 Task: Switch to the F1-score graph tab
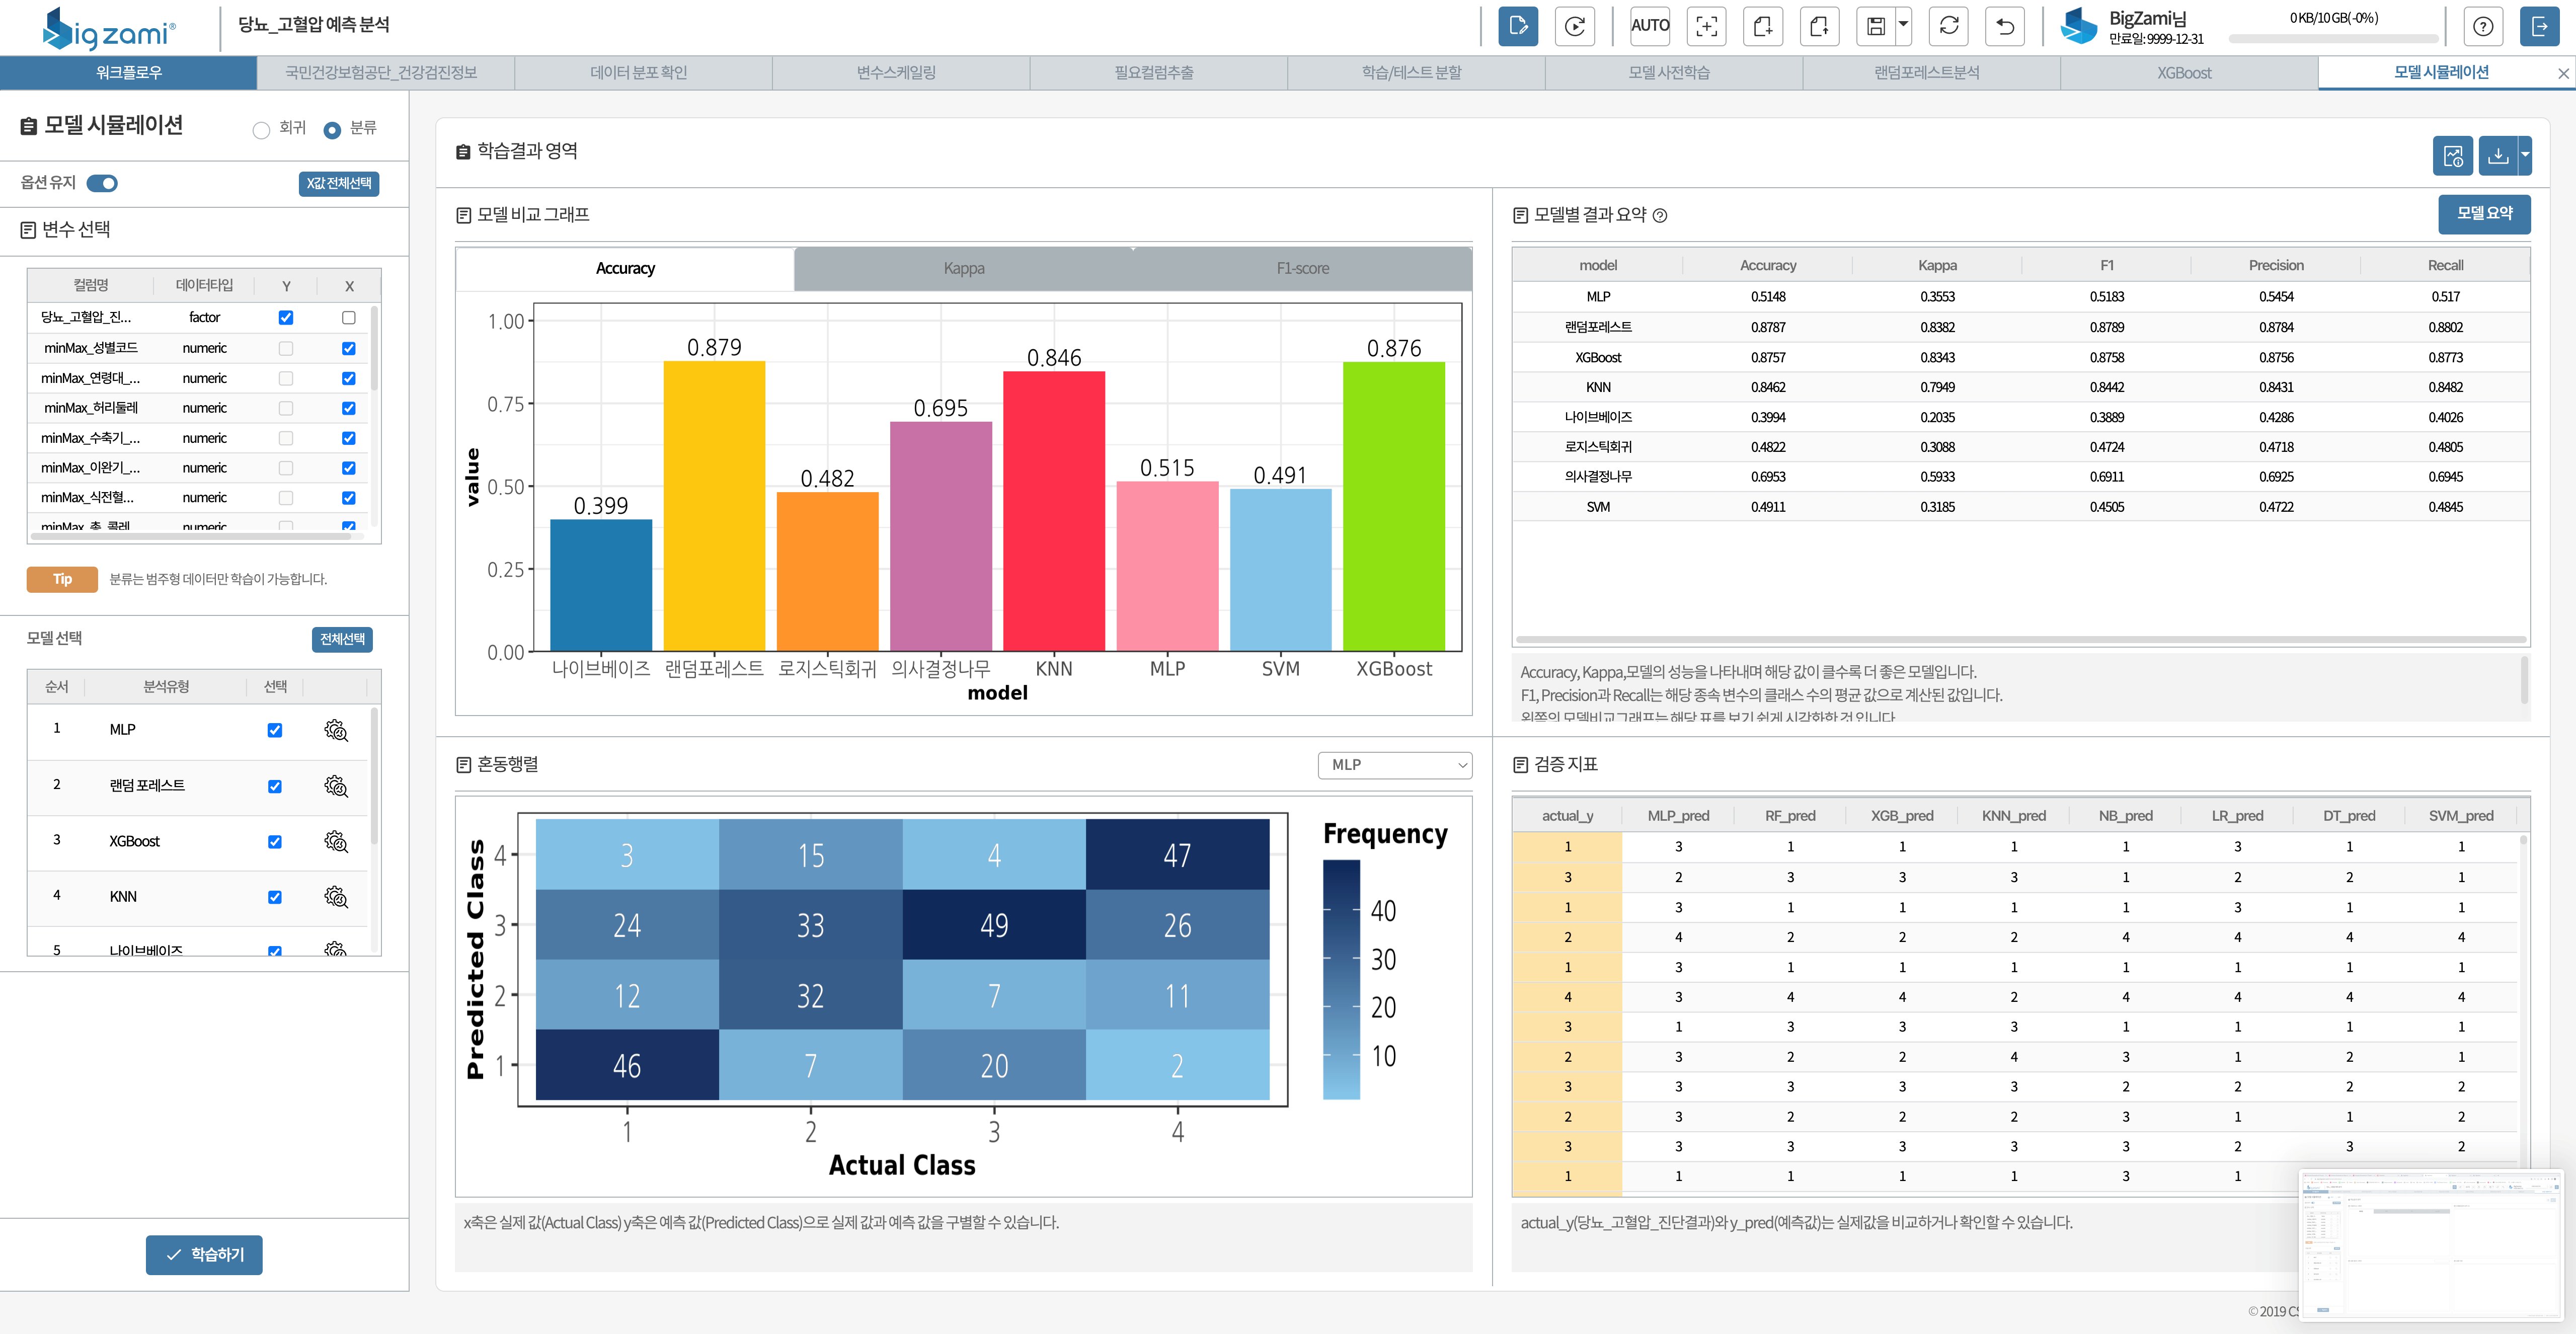(x=1302, y=269)
